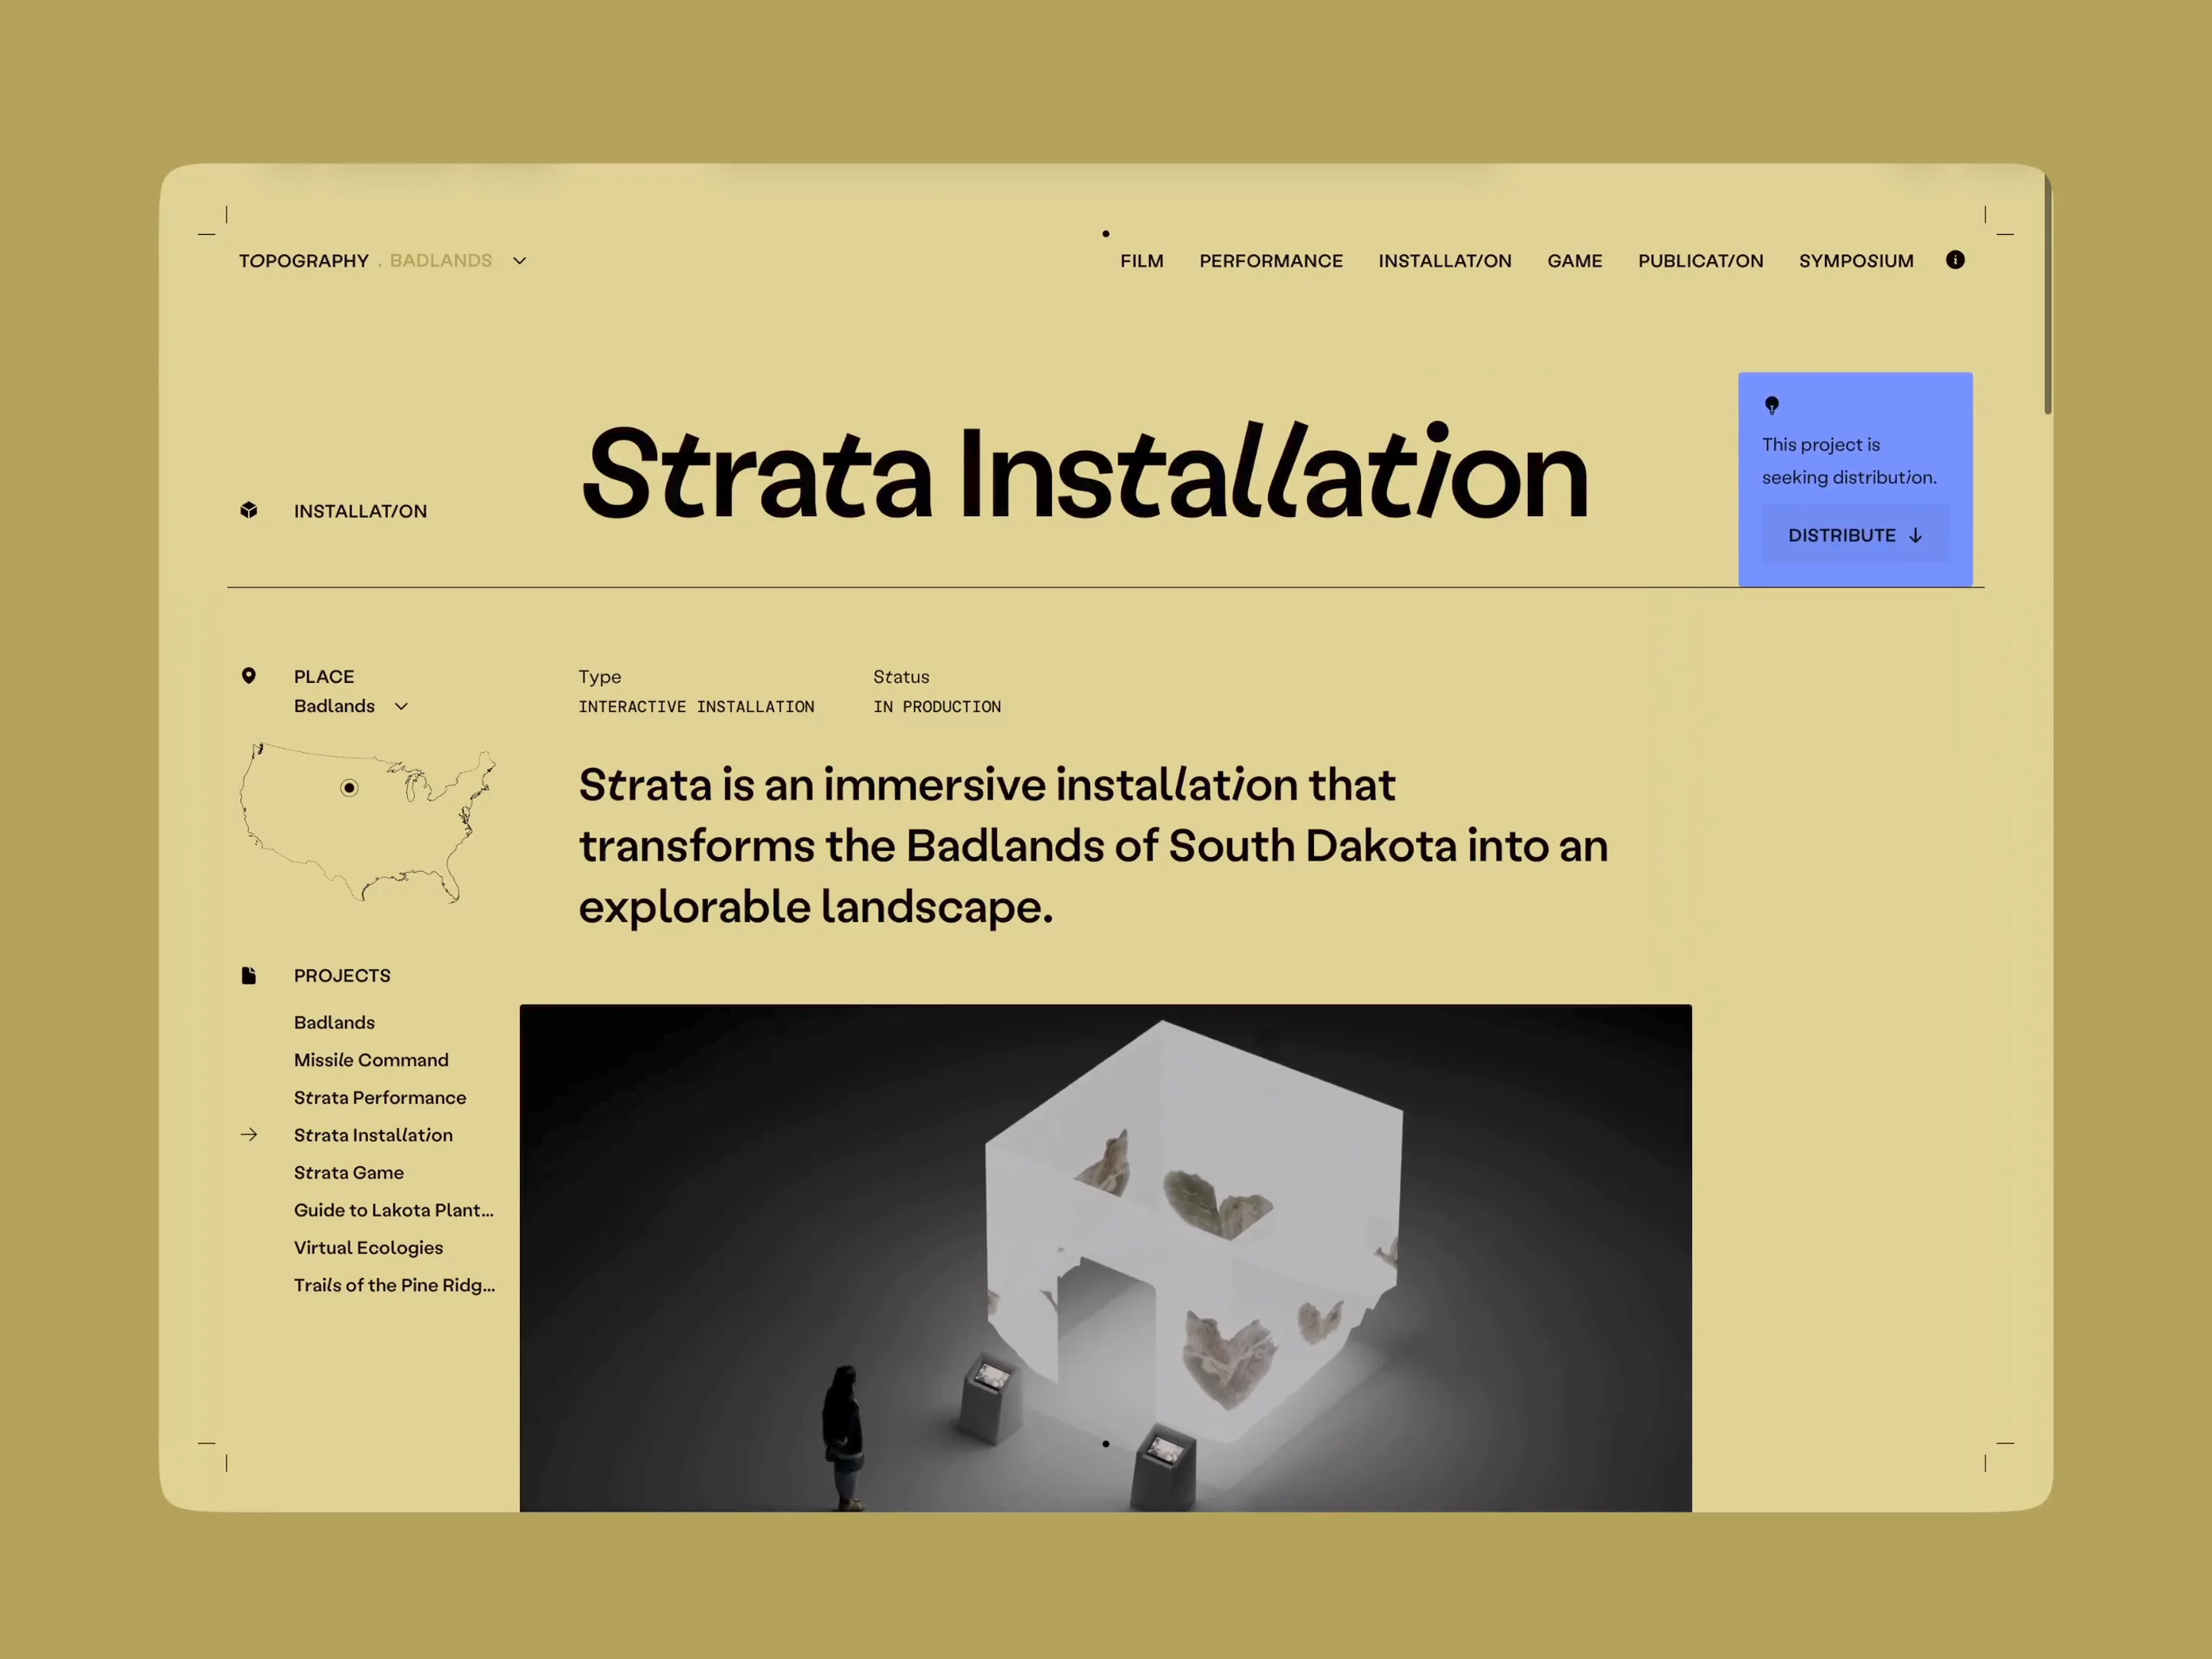This screenshot has width=2212, height=1659.
Task: Click the PROJECTS sidebar heading
Action: 342,976
